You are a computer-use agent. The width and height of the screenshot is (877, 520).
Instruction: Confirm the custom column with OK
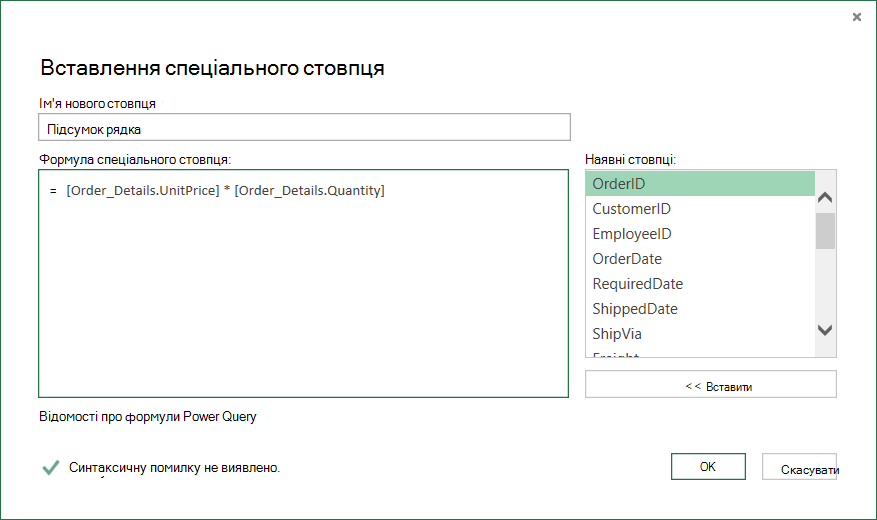(708, 466)
